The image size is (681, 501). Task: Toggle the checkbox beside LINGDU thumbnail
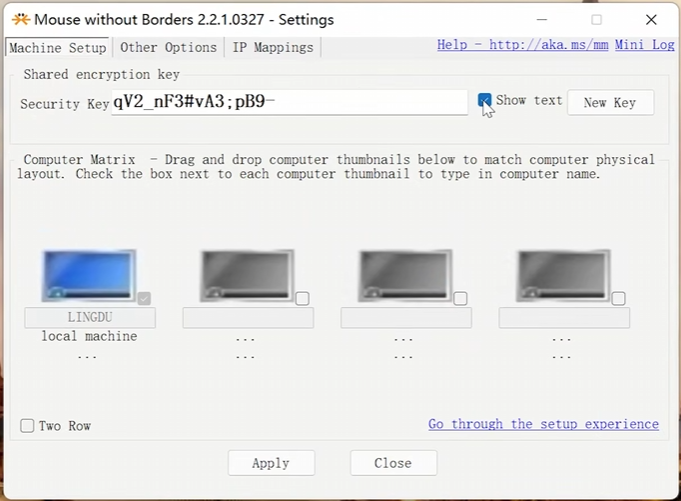click(x=144, y=299)
